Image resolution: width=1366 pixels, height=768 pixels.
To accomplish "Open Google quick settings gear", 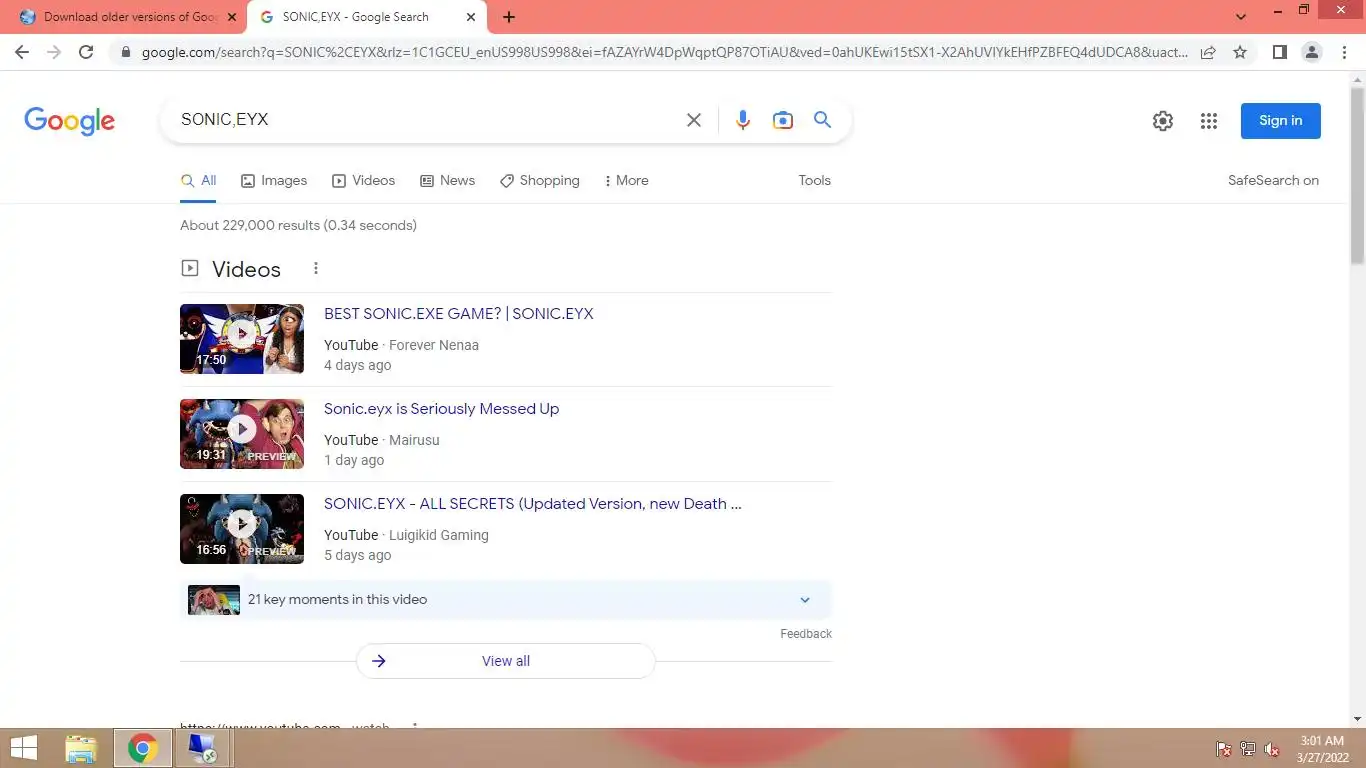I will (x=1162, y=121).
